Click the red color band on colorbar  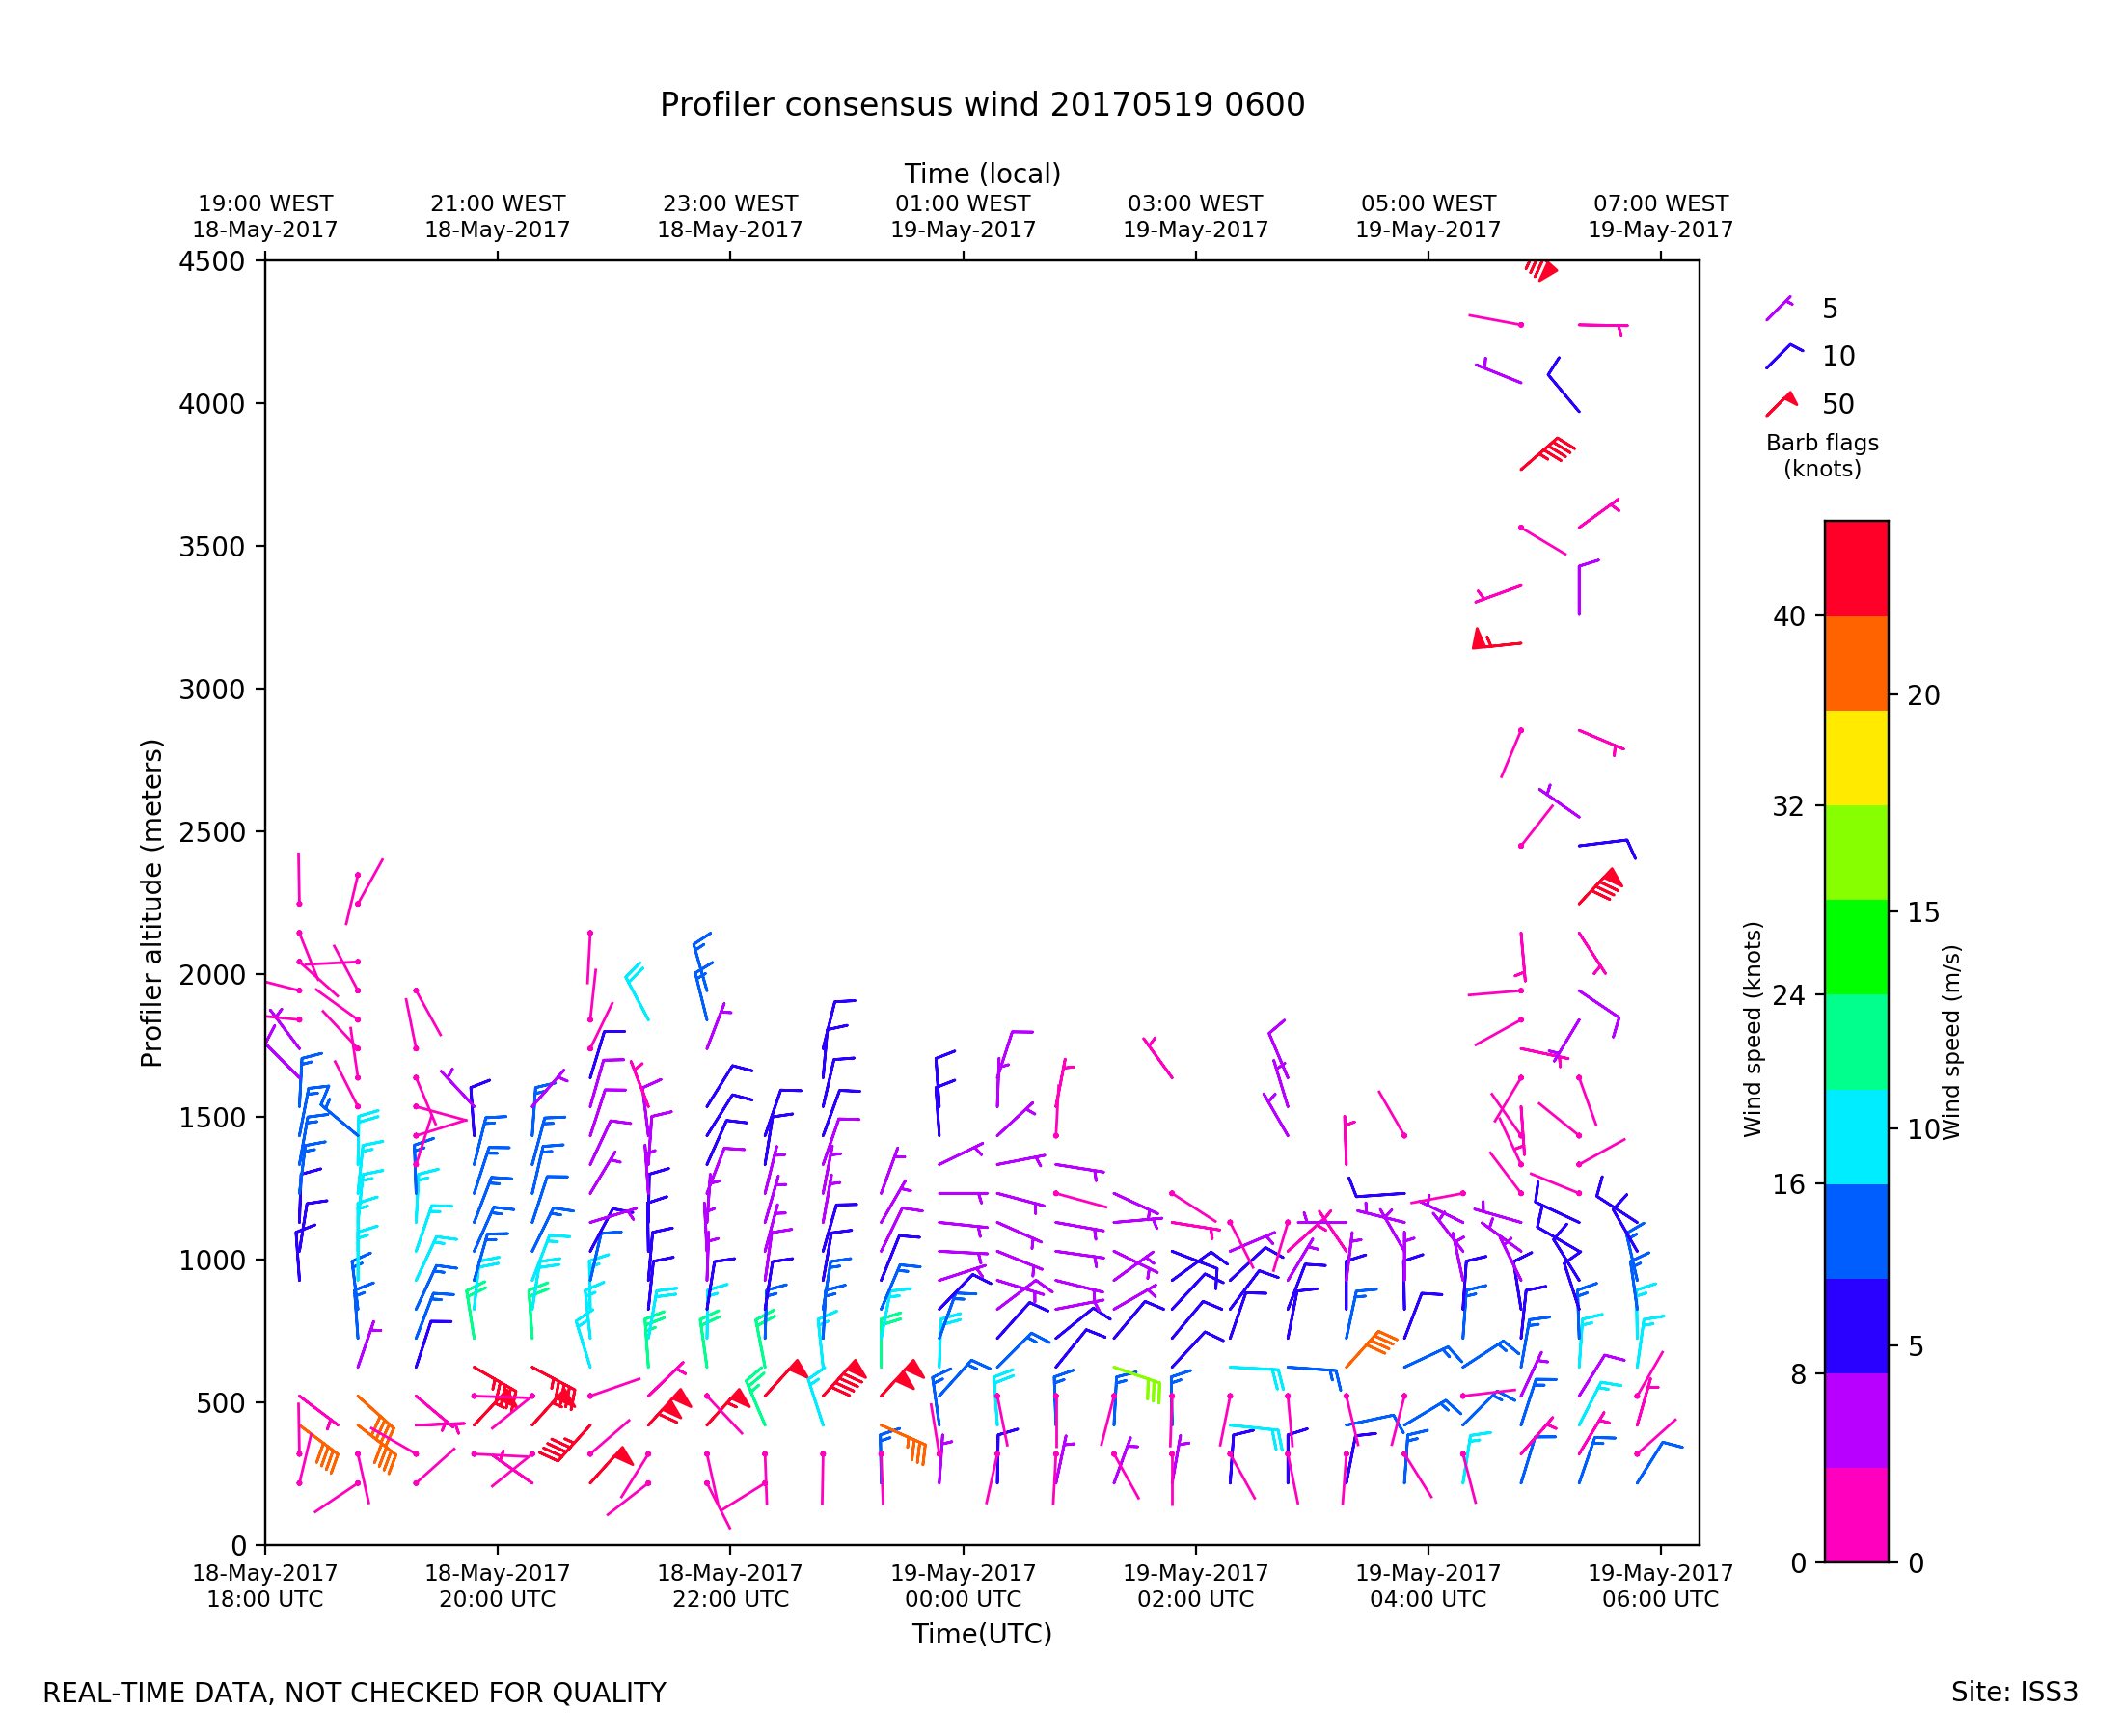[1856, 568]
